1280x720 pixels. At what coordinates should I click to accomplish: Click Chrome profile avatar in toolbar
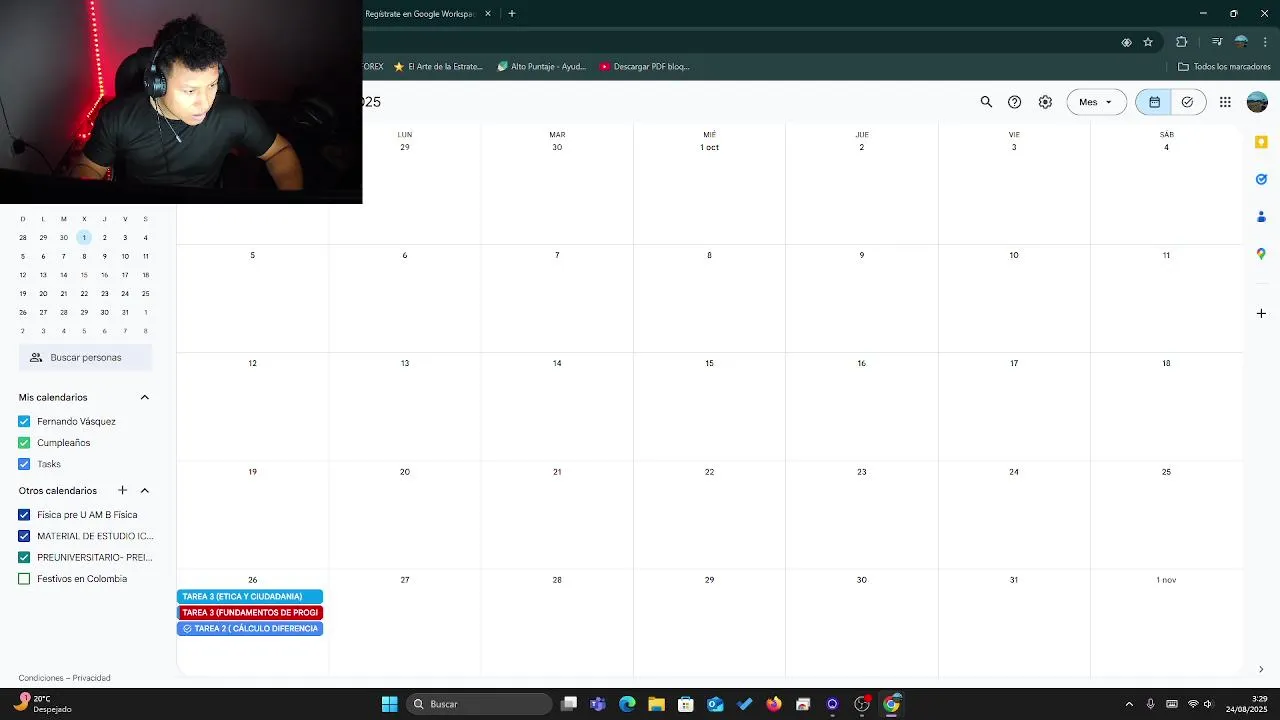[x=1241, y=42]
